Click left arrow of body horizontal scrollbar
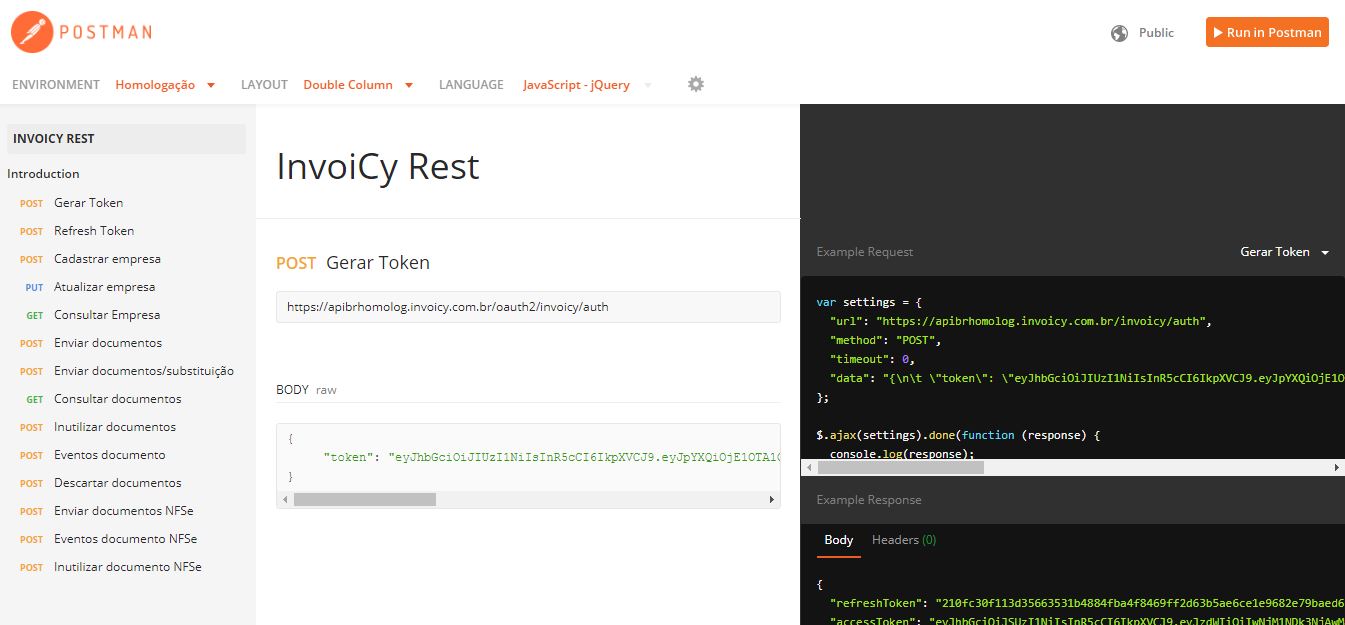This screenshot has height=625, width=1345. (x=286, y=499)
